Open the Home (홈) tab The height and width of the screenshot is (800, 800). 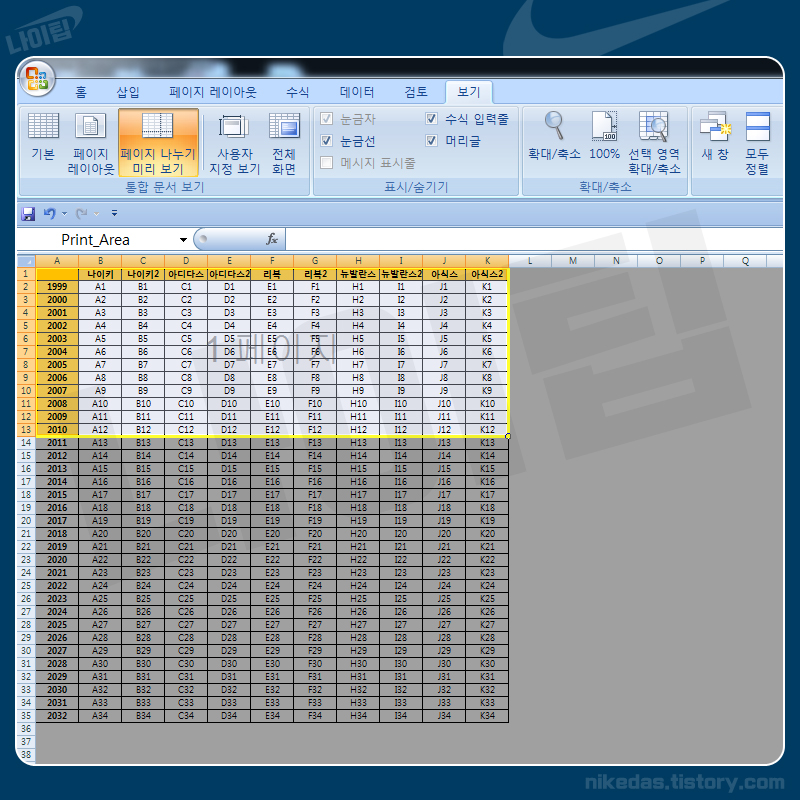(x=81, y=92)
